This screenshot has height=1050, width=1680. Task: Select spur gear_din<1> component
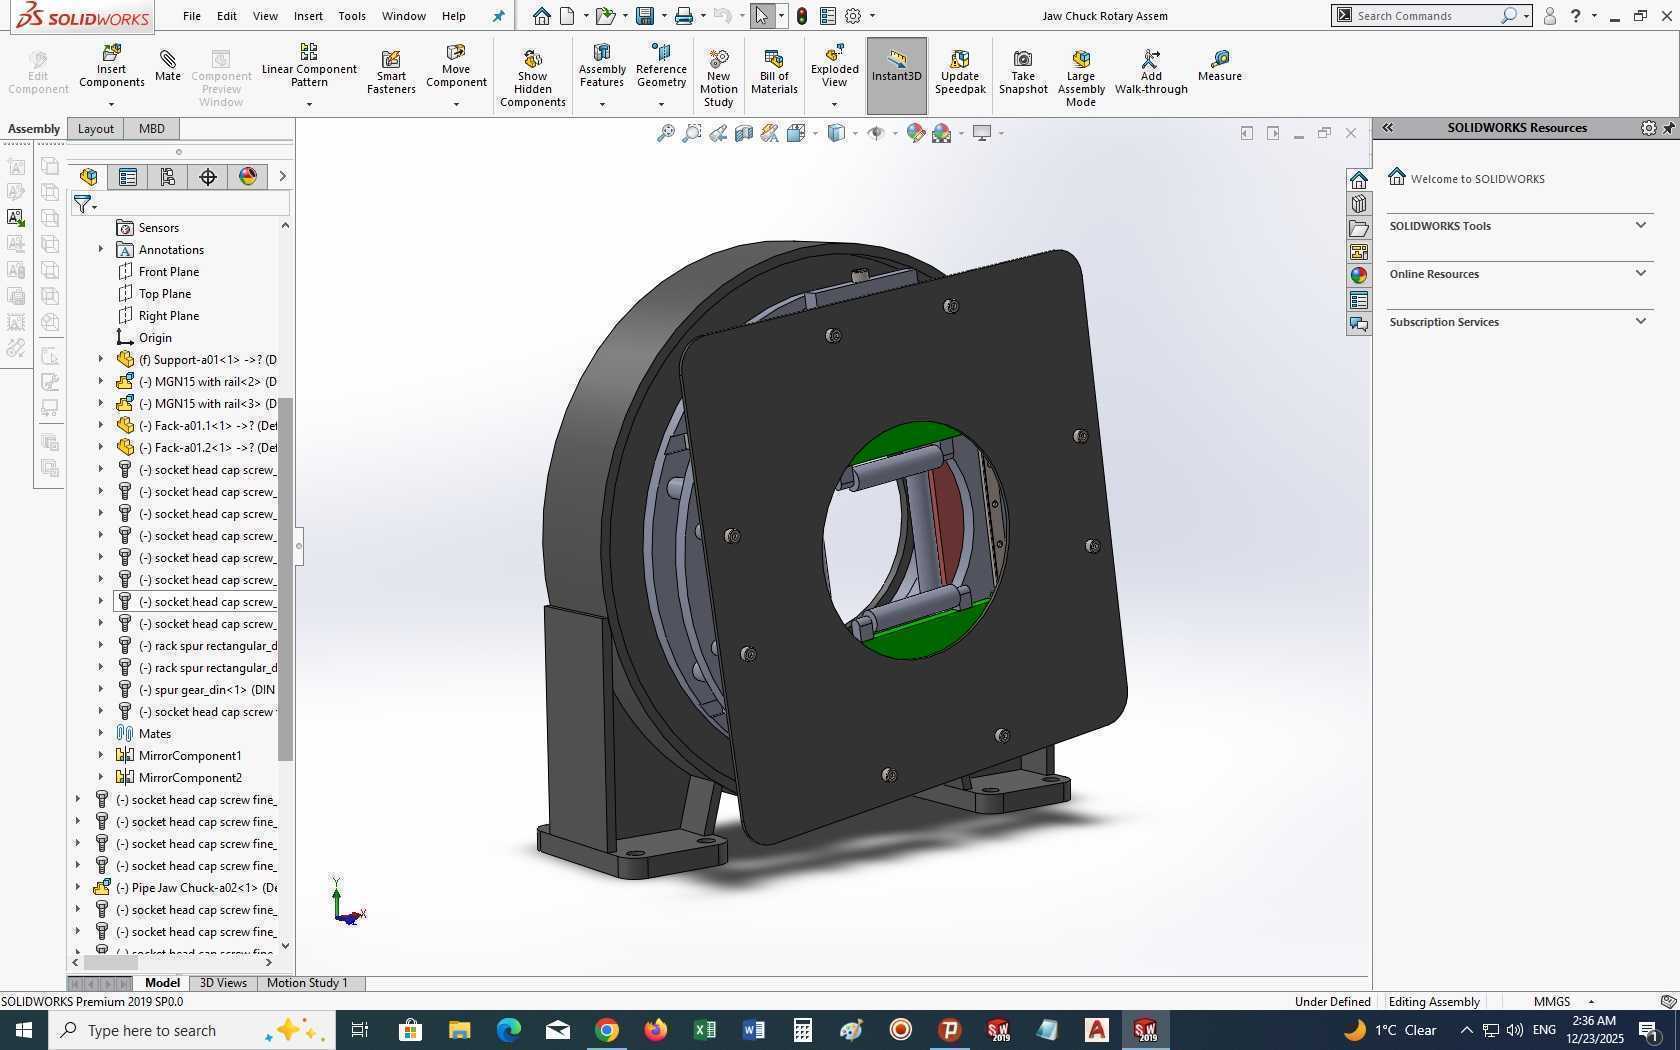click(197, 689)
